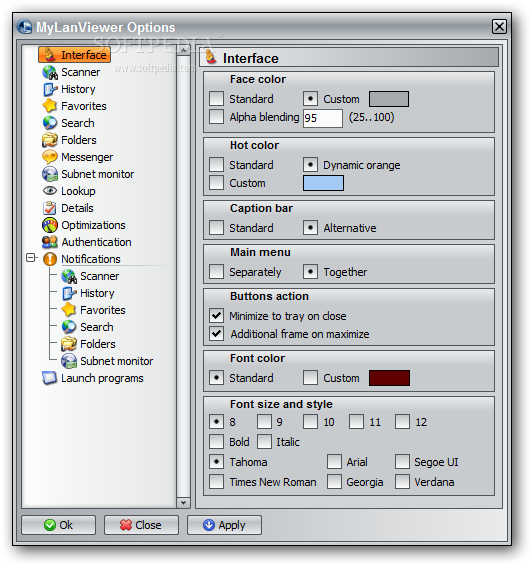
Task: Click the top-level History icon below Scanner
Action: tap(50, 89)
